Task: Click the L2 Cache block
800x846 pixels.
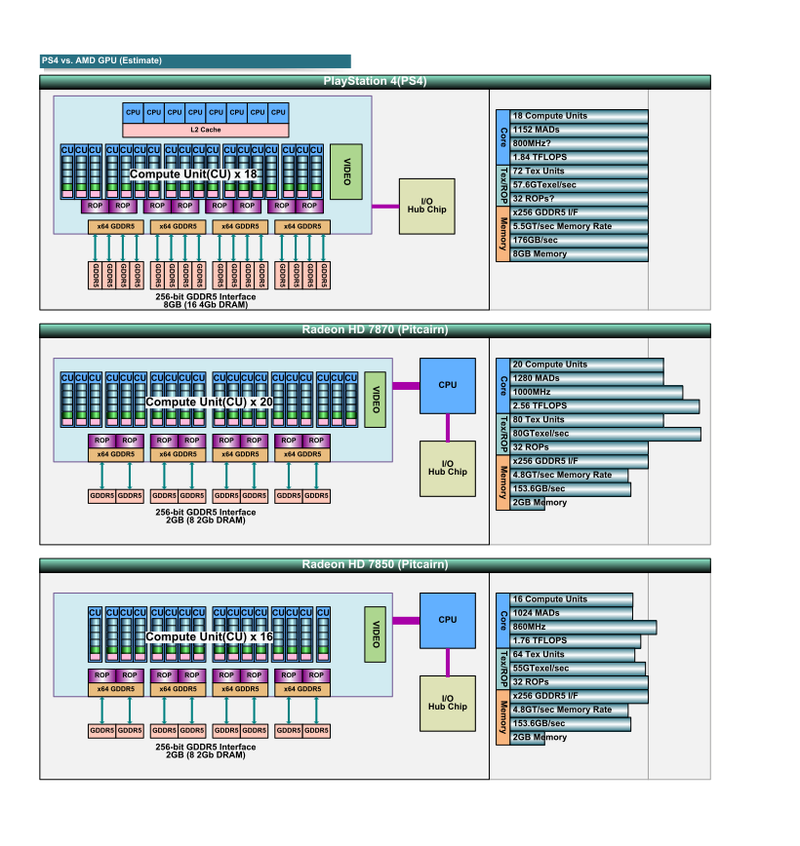Action: (206, 130)
